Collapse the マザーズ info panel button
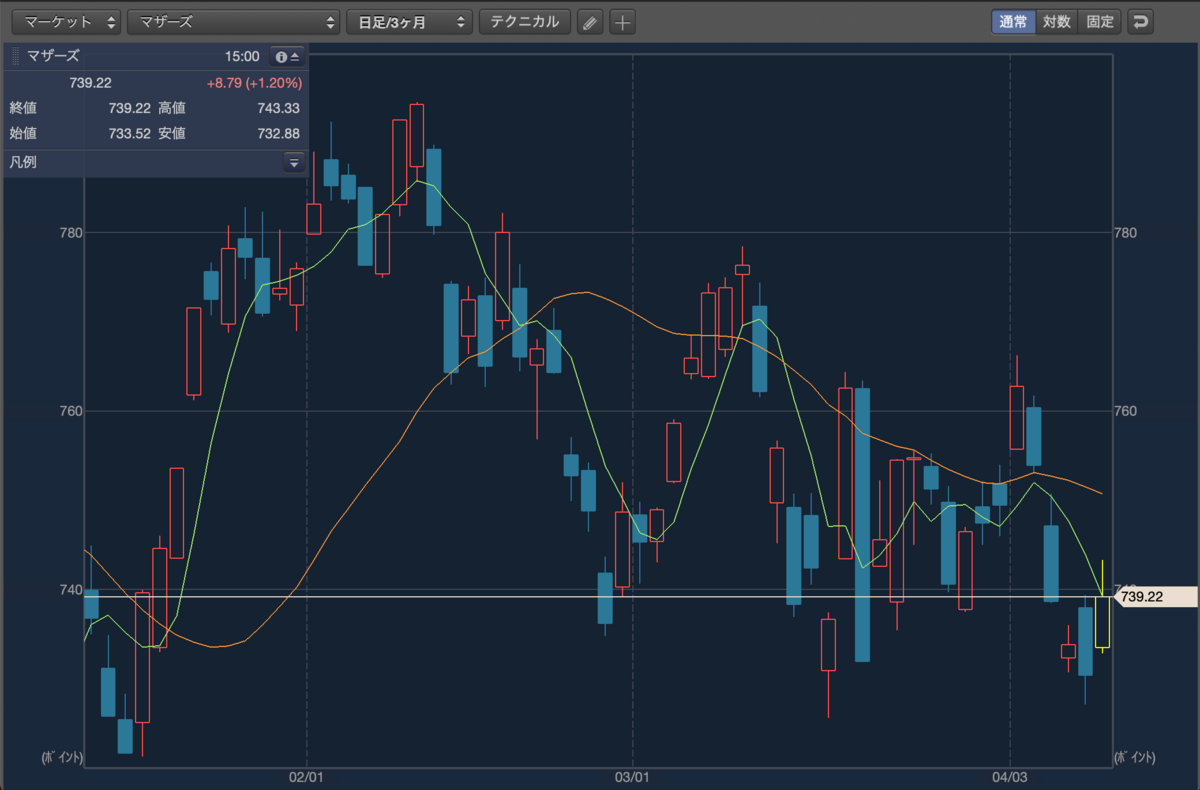The width and height of the screenshot is (1200, 790). [x=286, y=57]
